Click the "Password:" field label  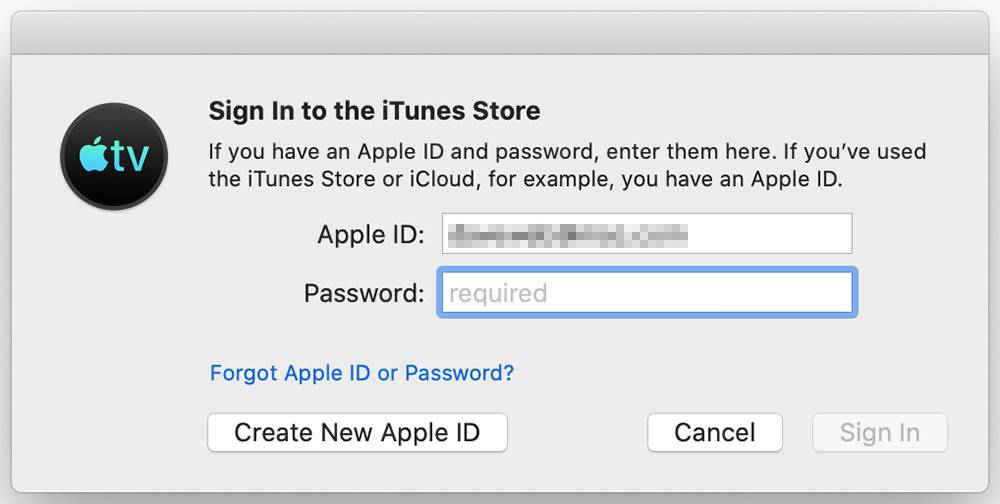pyautogui.click(x=364, y=293)
